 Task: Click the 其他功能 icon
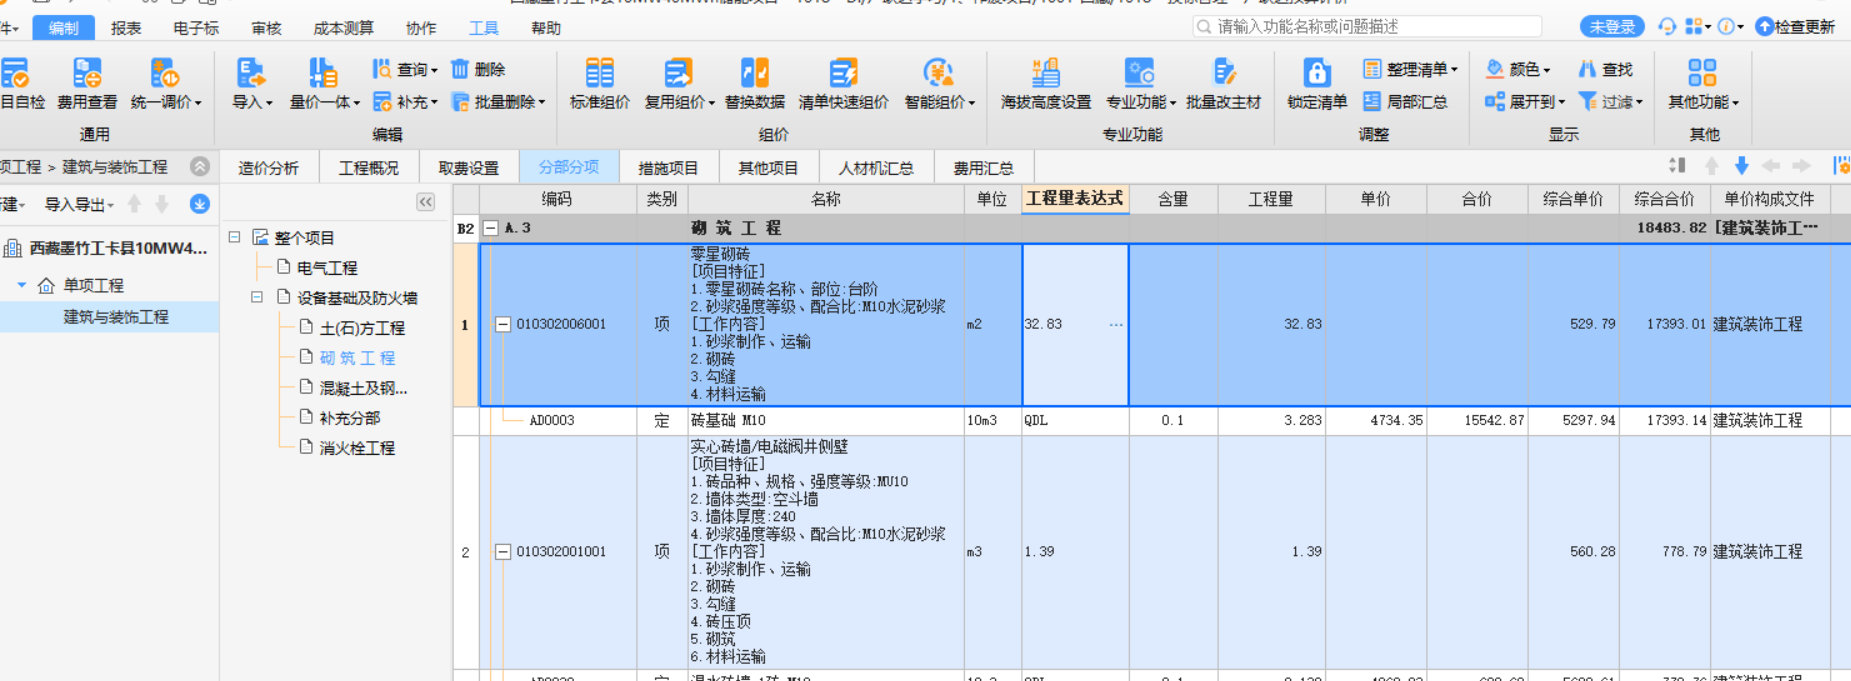1702,73
